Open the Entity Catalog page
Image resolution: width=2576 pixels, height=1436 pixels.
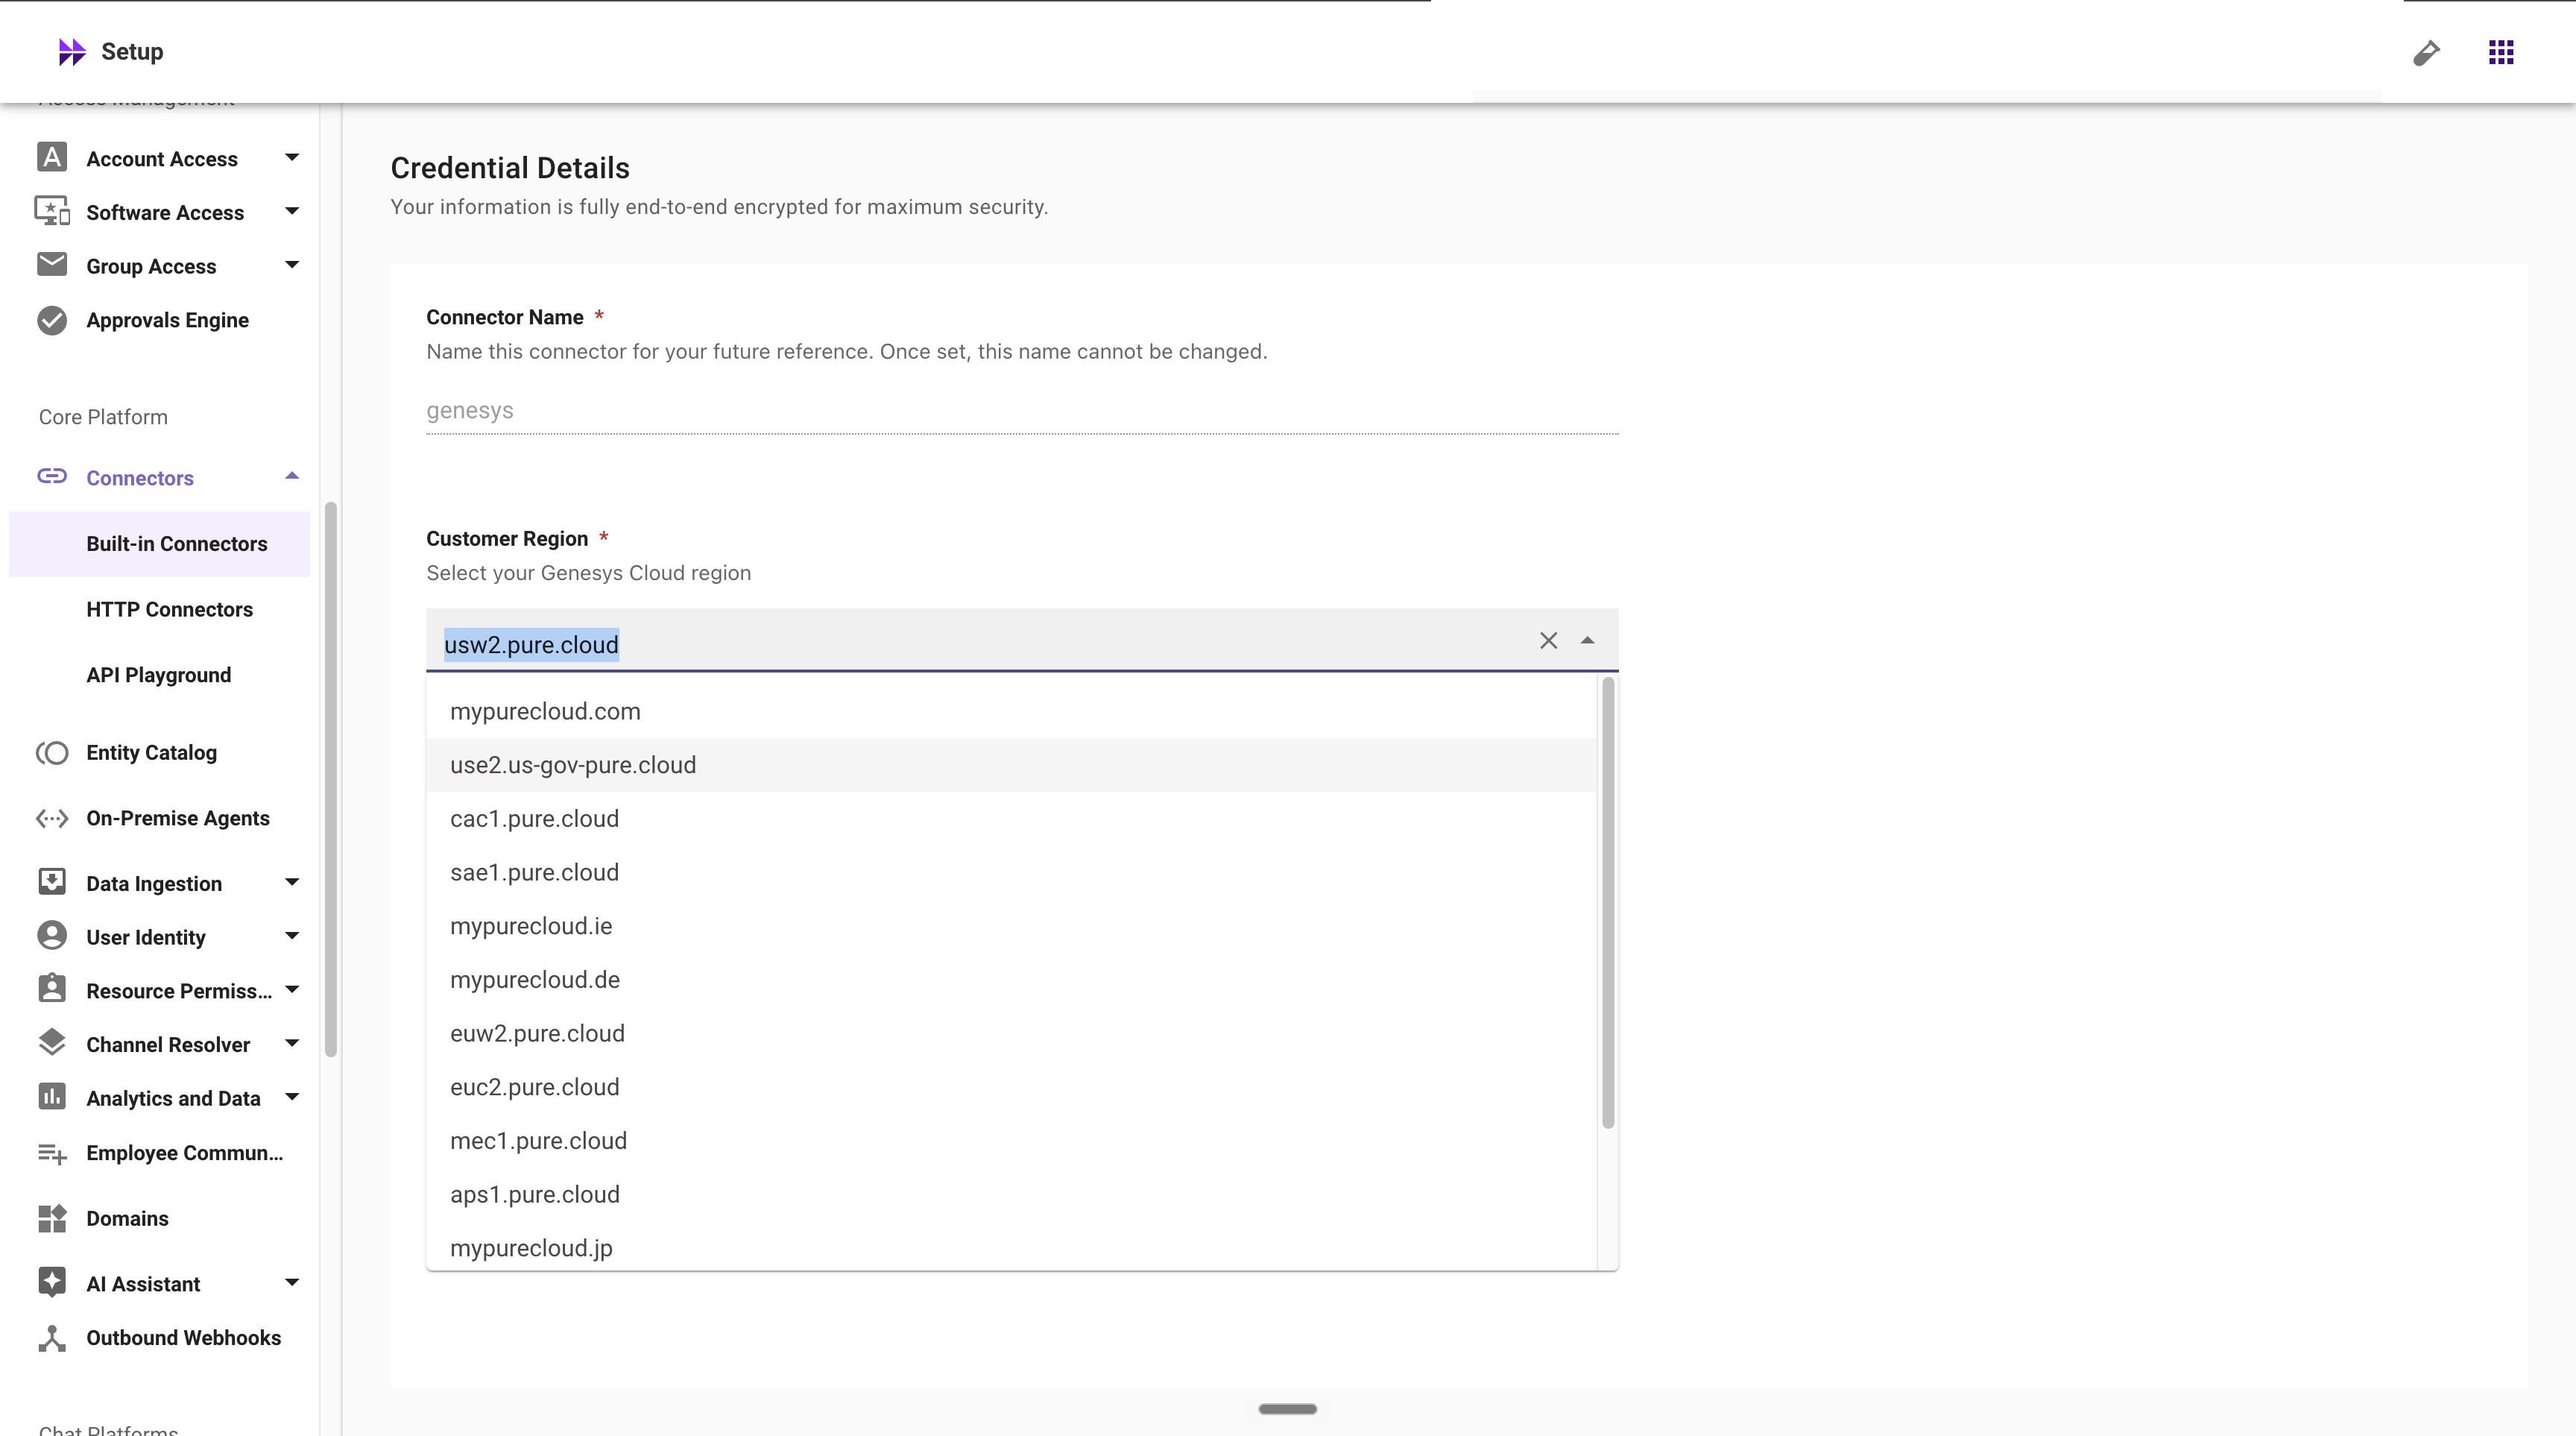(x=151, y=752)
